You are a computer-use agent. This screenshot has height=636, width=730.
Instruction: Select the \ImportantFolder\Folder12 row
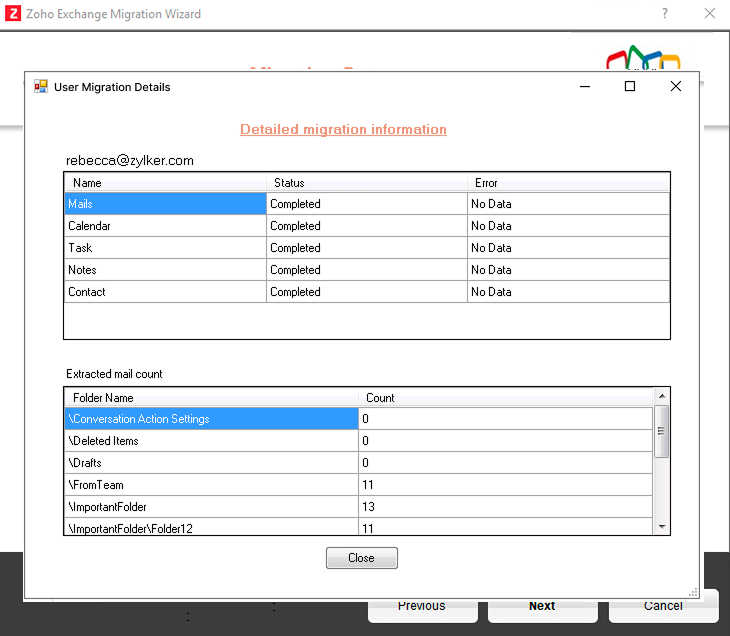tap(358, 527)
